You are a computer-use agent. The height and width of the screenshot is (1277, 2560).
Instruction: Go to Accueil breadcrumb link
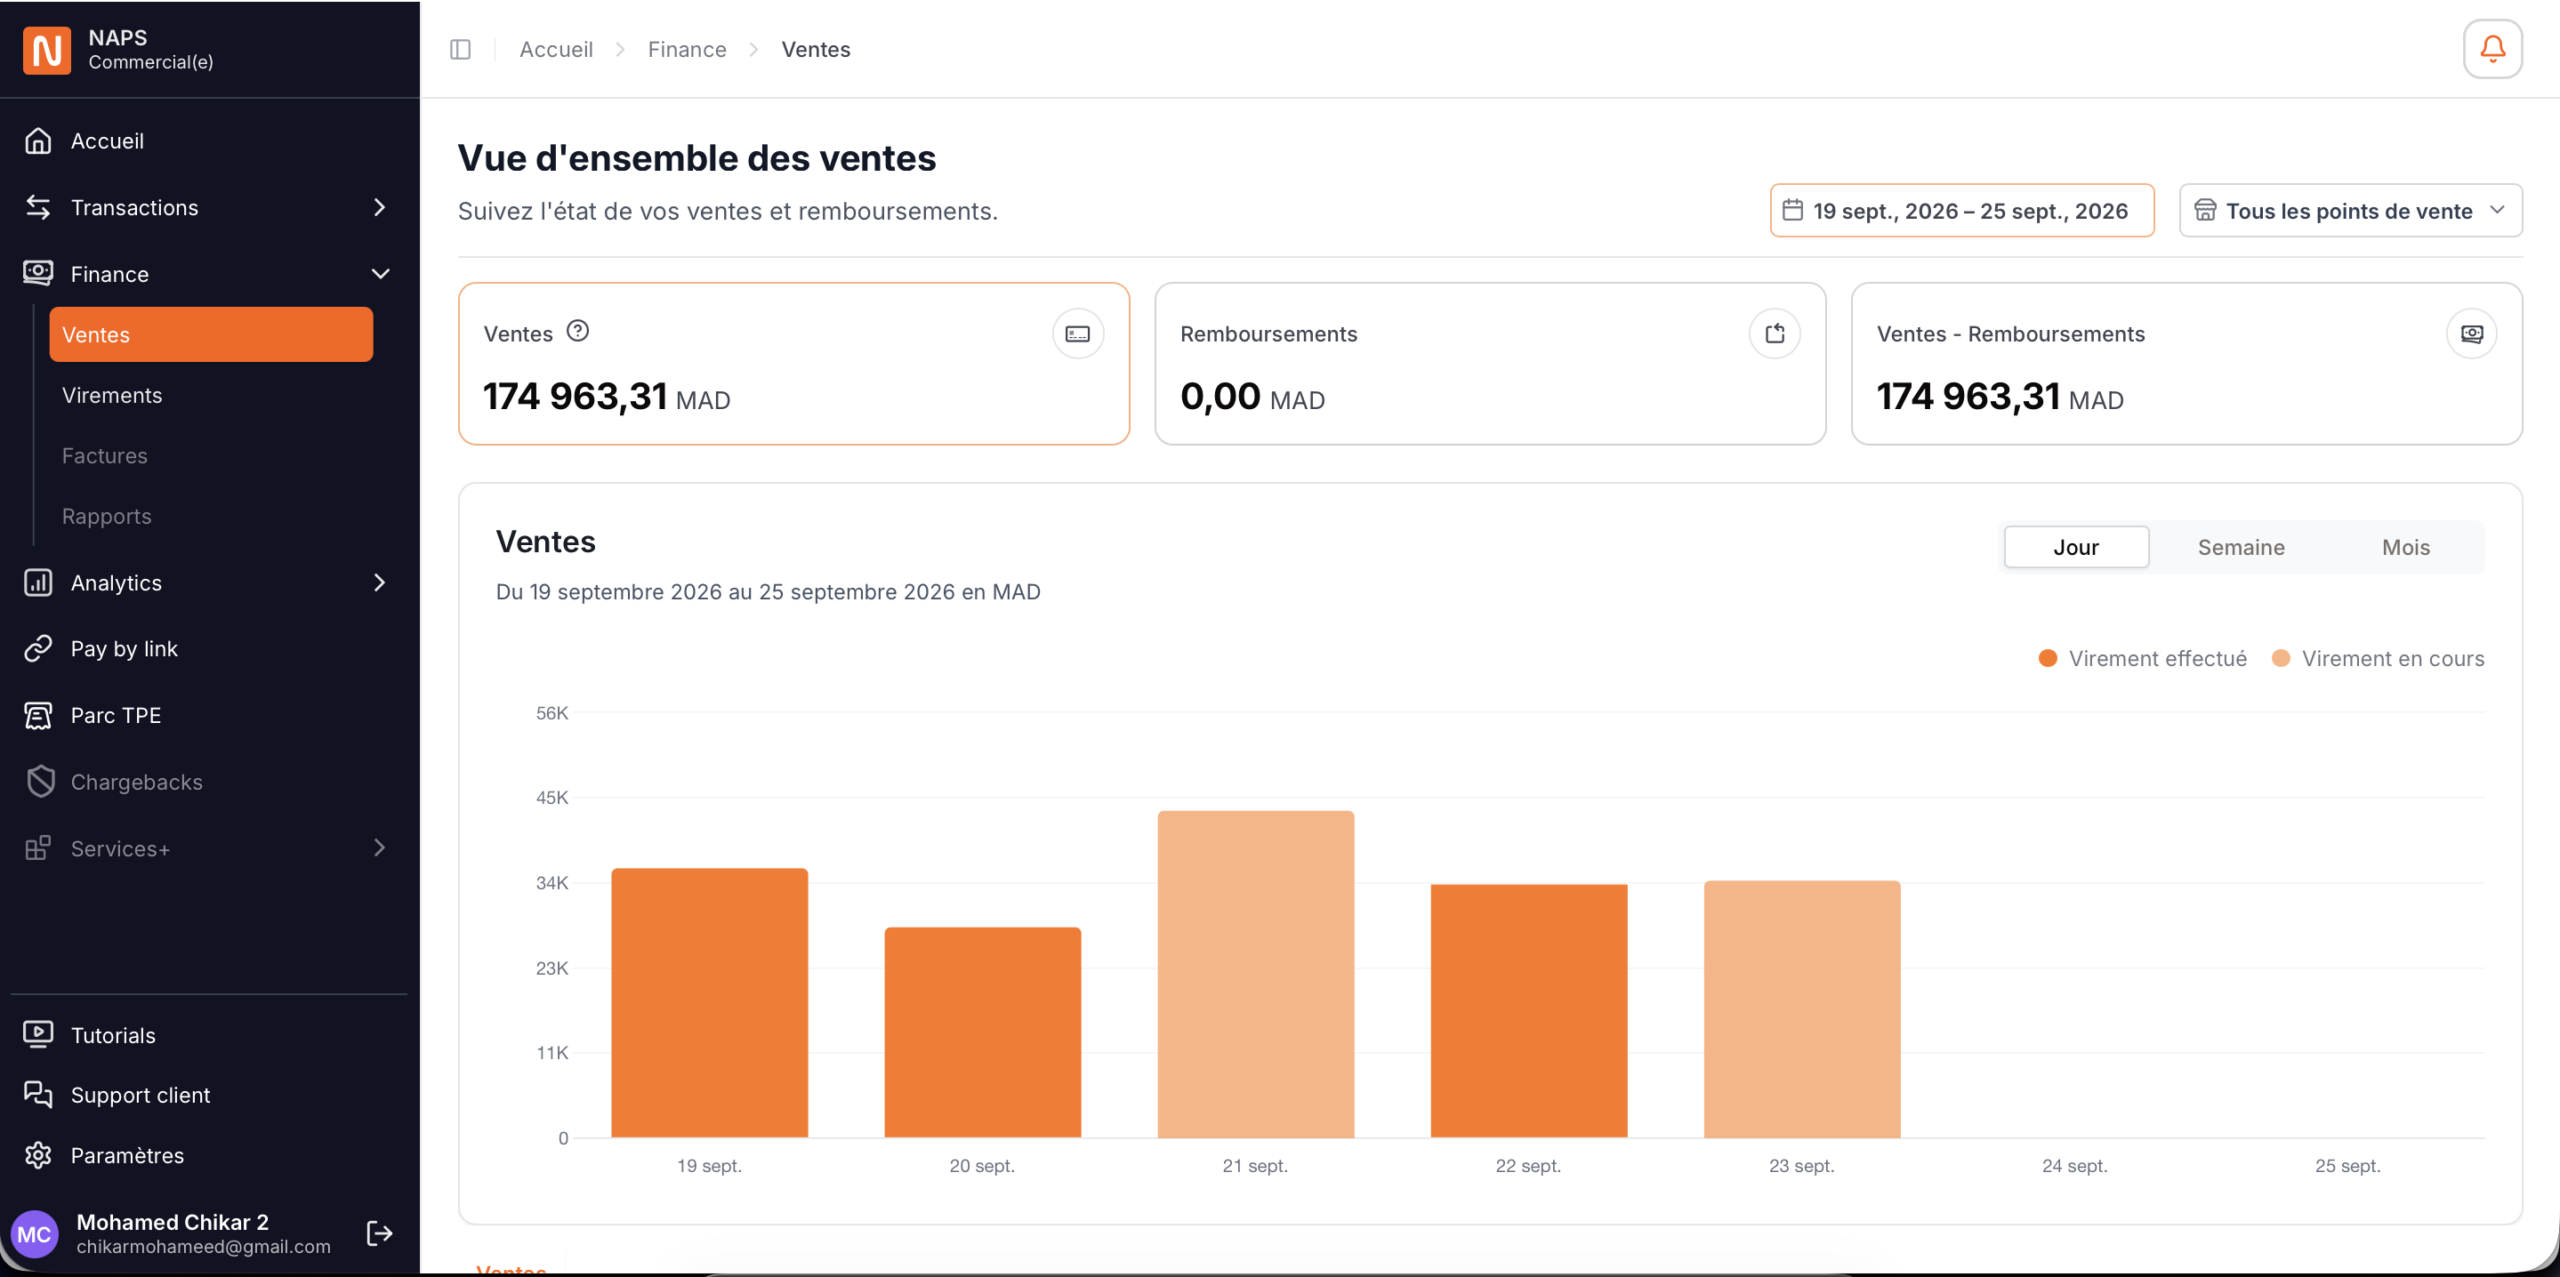[x=556, y=49]
